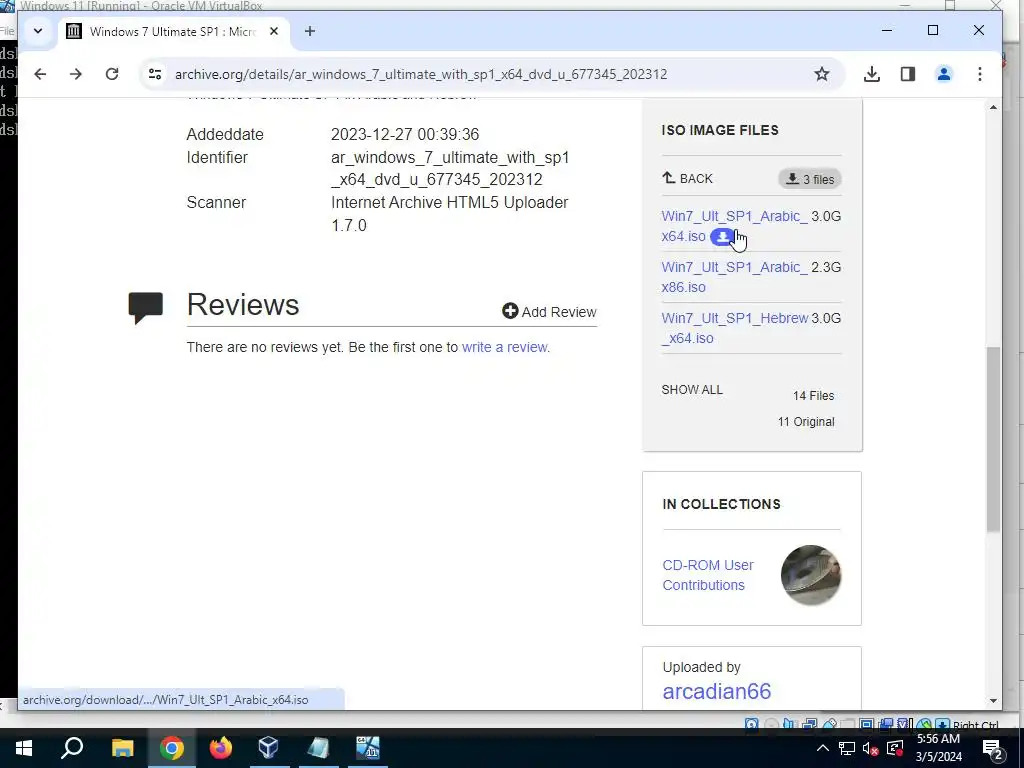Open VirtualBox from taskbar
The image size is (1024, 768).
(269, 748)
